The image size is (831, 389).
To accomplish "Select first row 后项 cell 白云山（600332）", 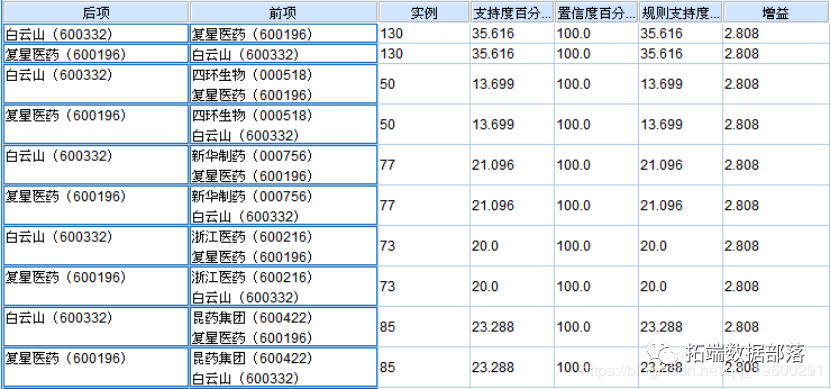I will tap(96, 34).
